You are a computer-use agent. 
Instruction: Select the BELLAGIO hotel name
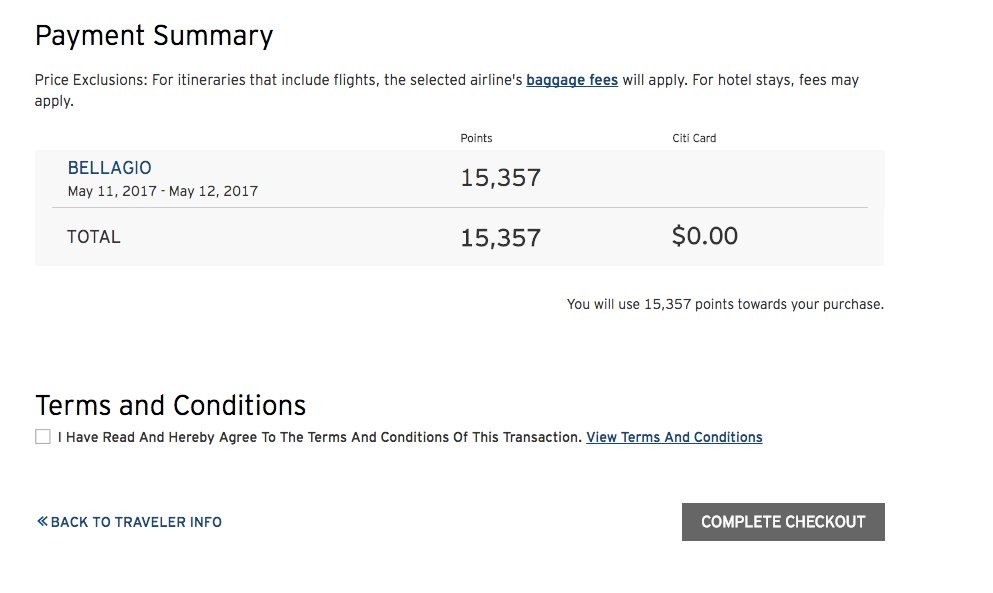pos(110,168)
